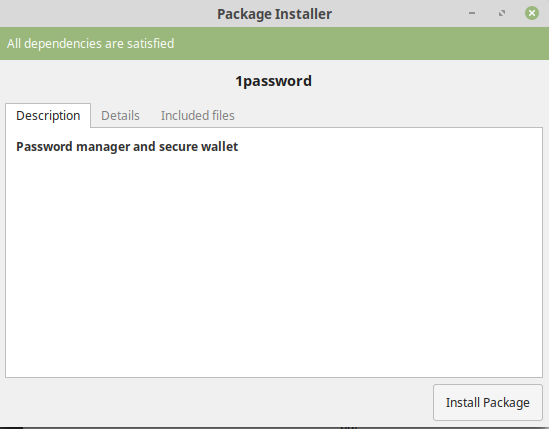
Task: Click the 1password package name heading
Action: (x=273, y=81)
